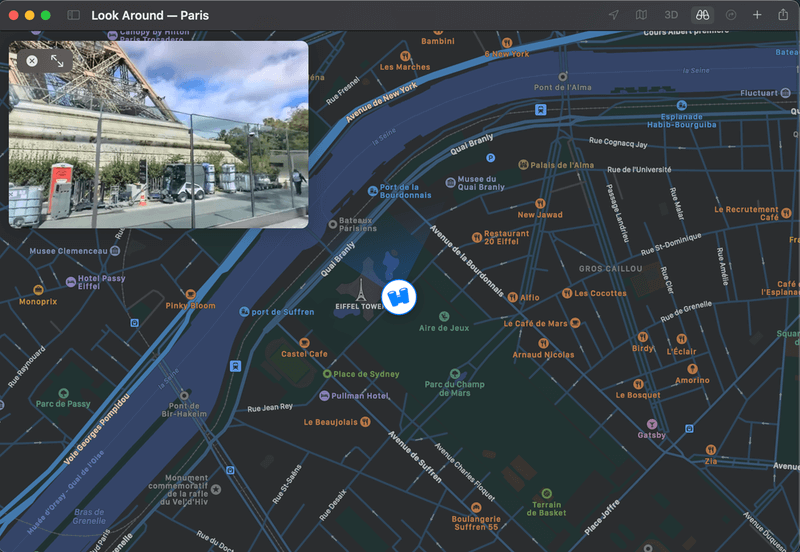Toggle 3D map view
Image resolution: width=800 pixels, height=552 pixels.
(671, 15)
